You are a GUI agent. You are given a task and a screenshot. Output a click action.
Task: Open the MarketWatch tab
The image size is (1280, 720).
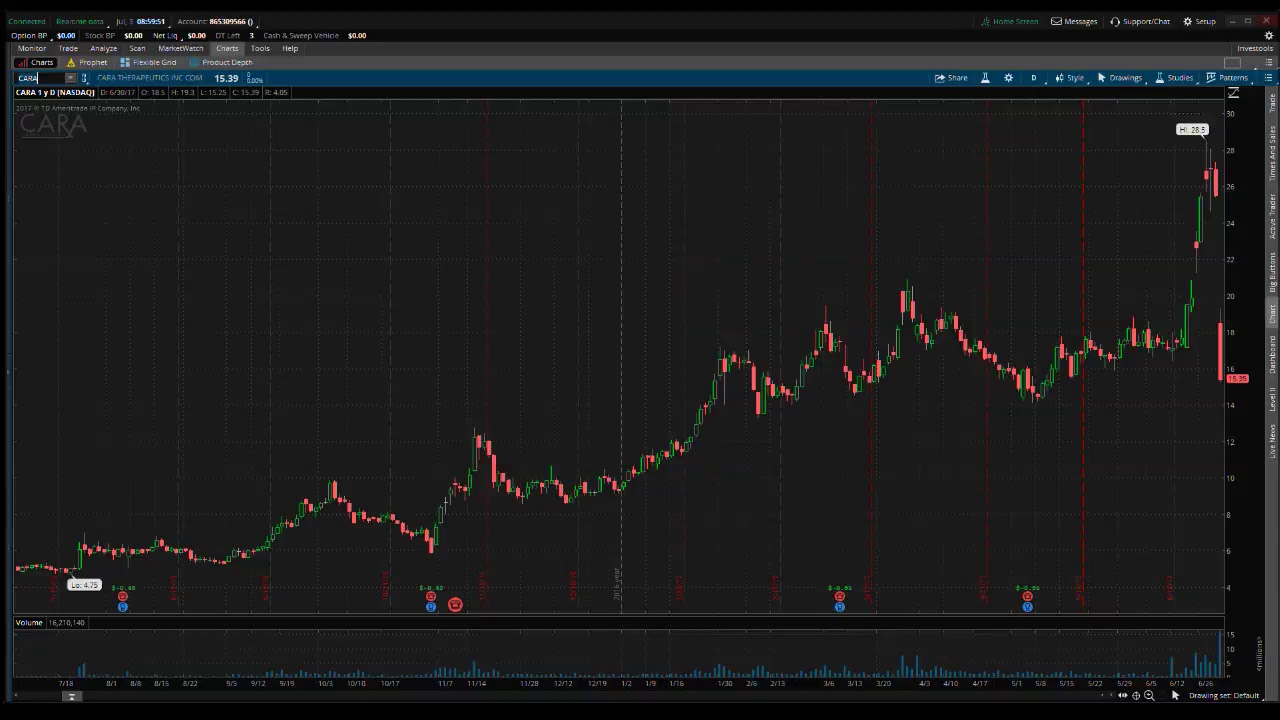coord(180,48)
